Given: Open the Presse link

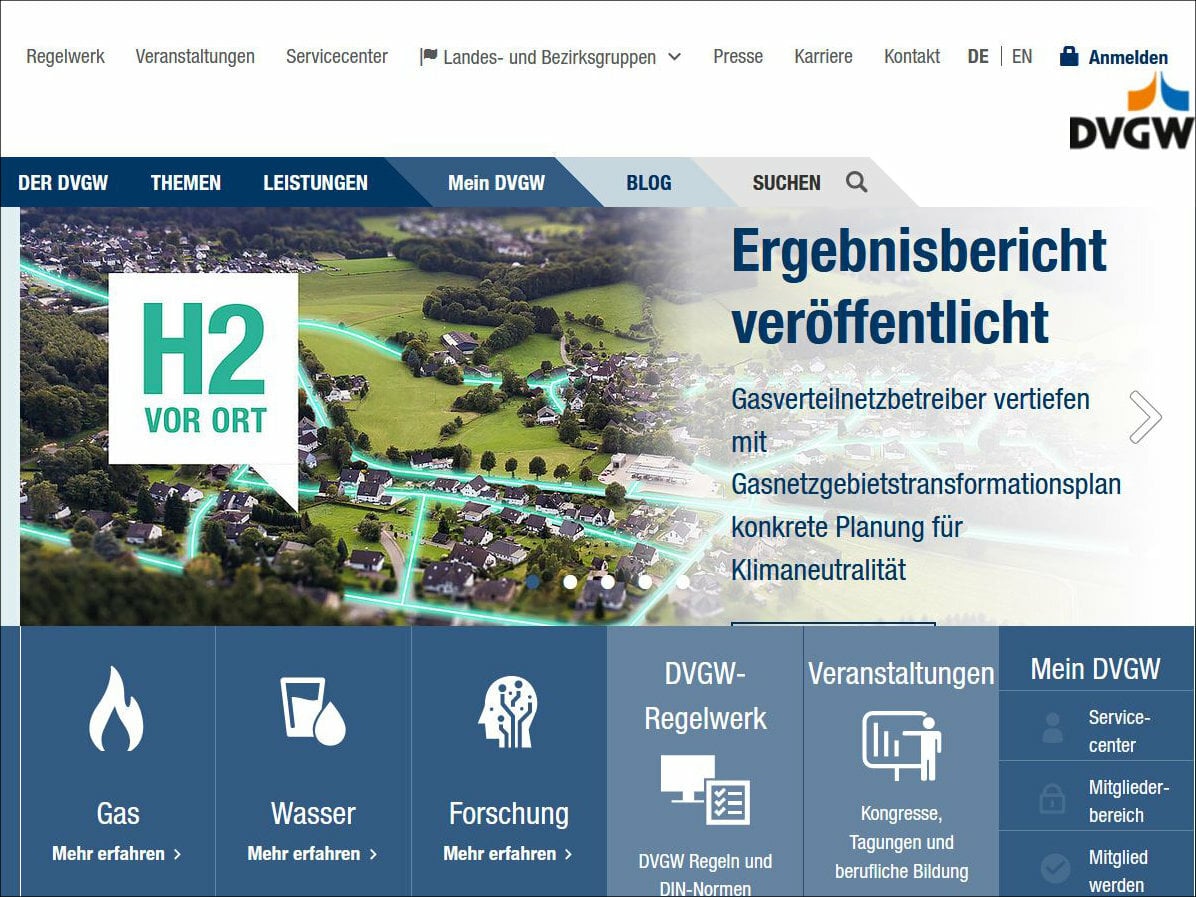Looking at the screenshot, I should (x=738, y=56).
